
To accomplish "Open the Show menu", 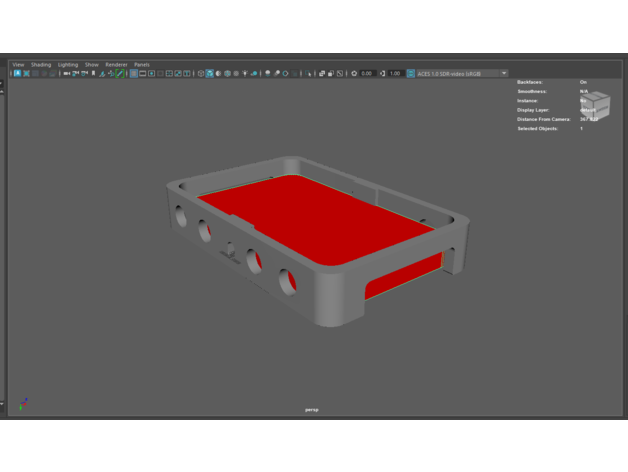I will (92, 64).
